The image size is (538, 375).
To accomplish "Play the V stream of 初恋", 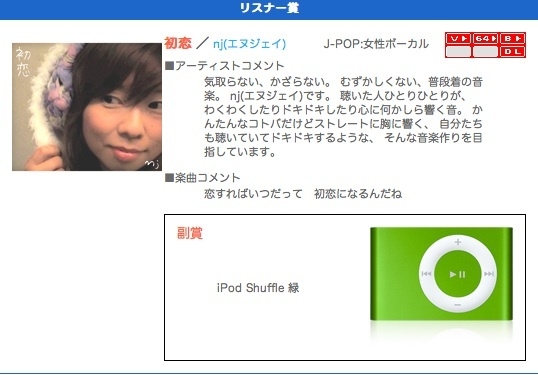I will (459, 39).
